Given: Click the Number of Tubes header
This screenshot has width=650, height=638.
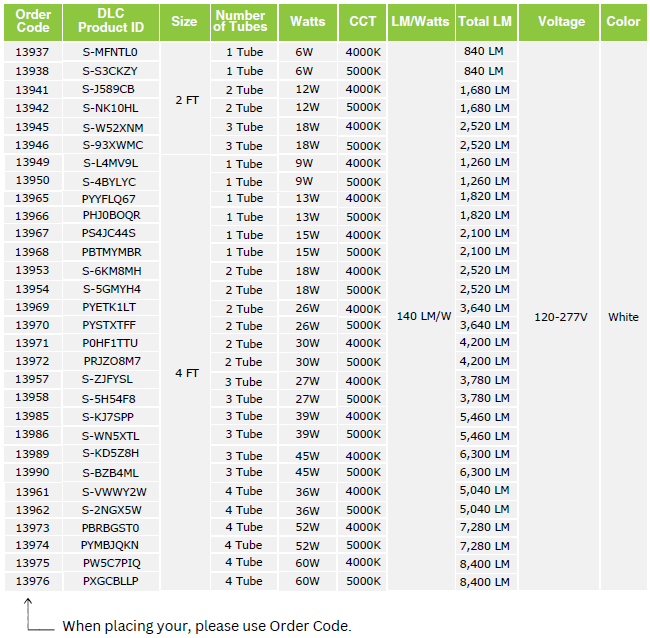Looking at the screenshot, I should point(244,22).
